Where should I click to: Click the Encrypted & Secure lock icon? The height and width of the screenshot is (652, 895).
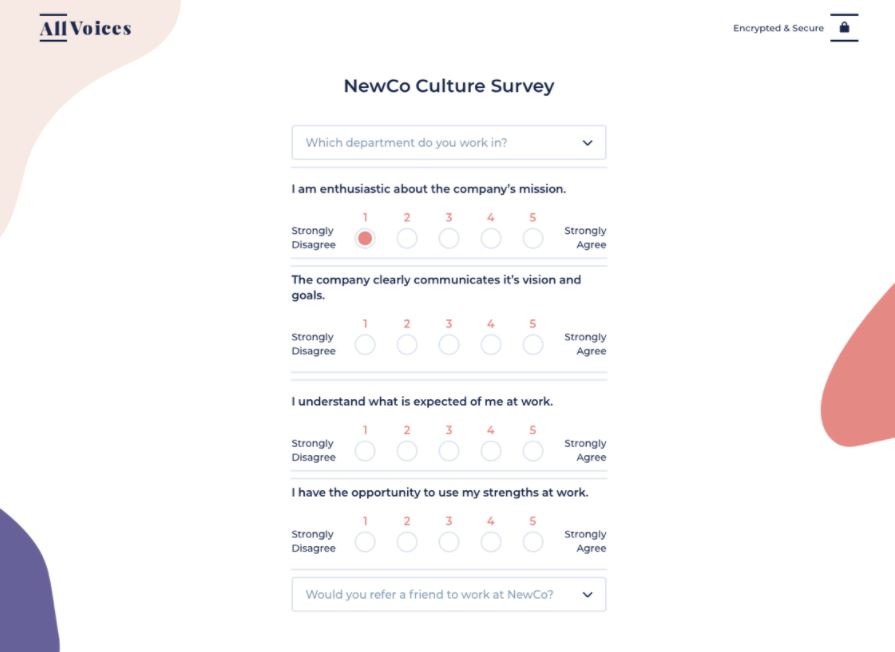click(x=844, y=28)
